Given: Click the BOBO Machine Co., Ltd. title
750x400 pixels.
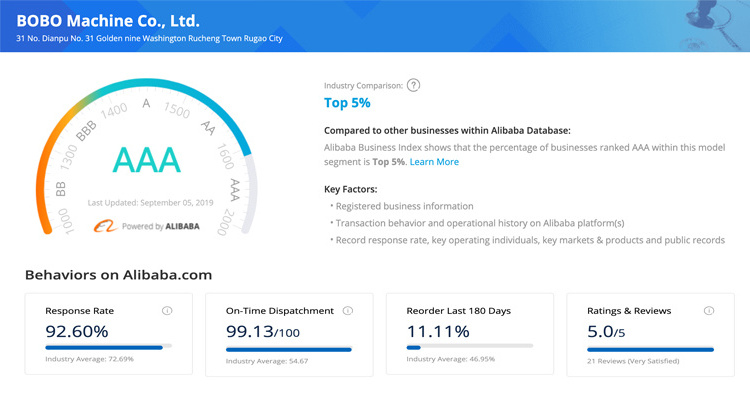Looking at the screenshot, I should pyautogui.click(x=108, y=20).
